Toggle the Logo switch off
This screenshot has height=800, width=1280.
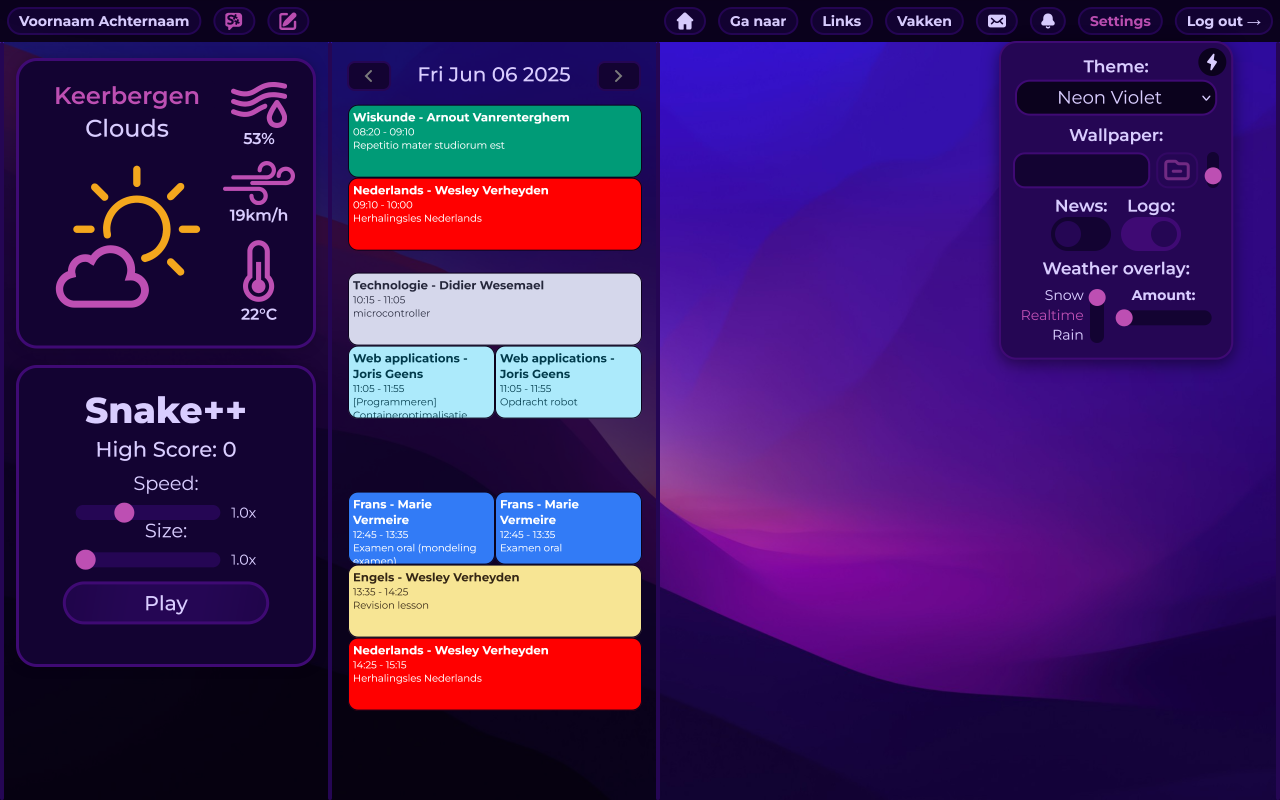point(1150,234)
